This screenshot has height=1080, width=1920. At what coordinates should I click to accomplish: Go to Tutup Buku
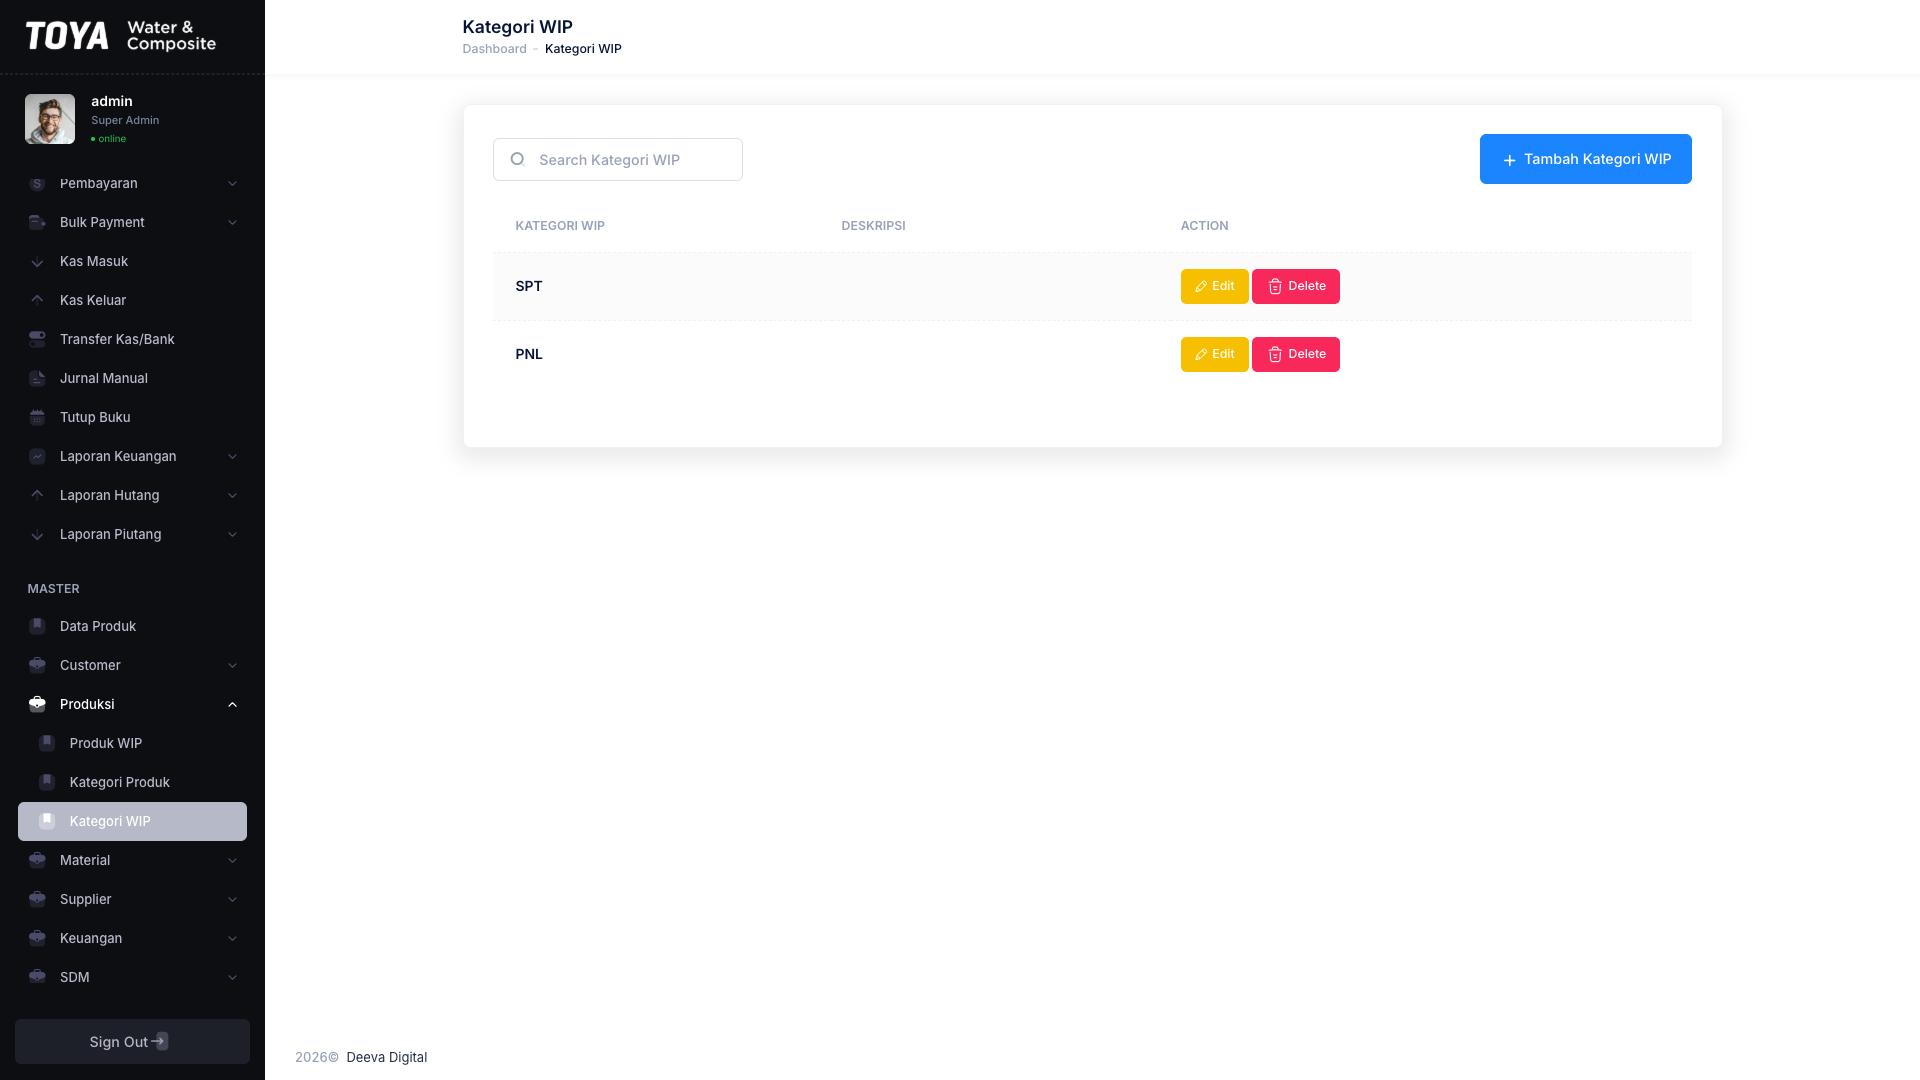(132, 418)
